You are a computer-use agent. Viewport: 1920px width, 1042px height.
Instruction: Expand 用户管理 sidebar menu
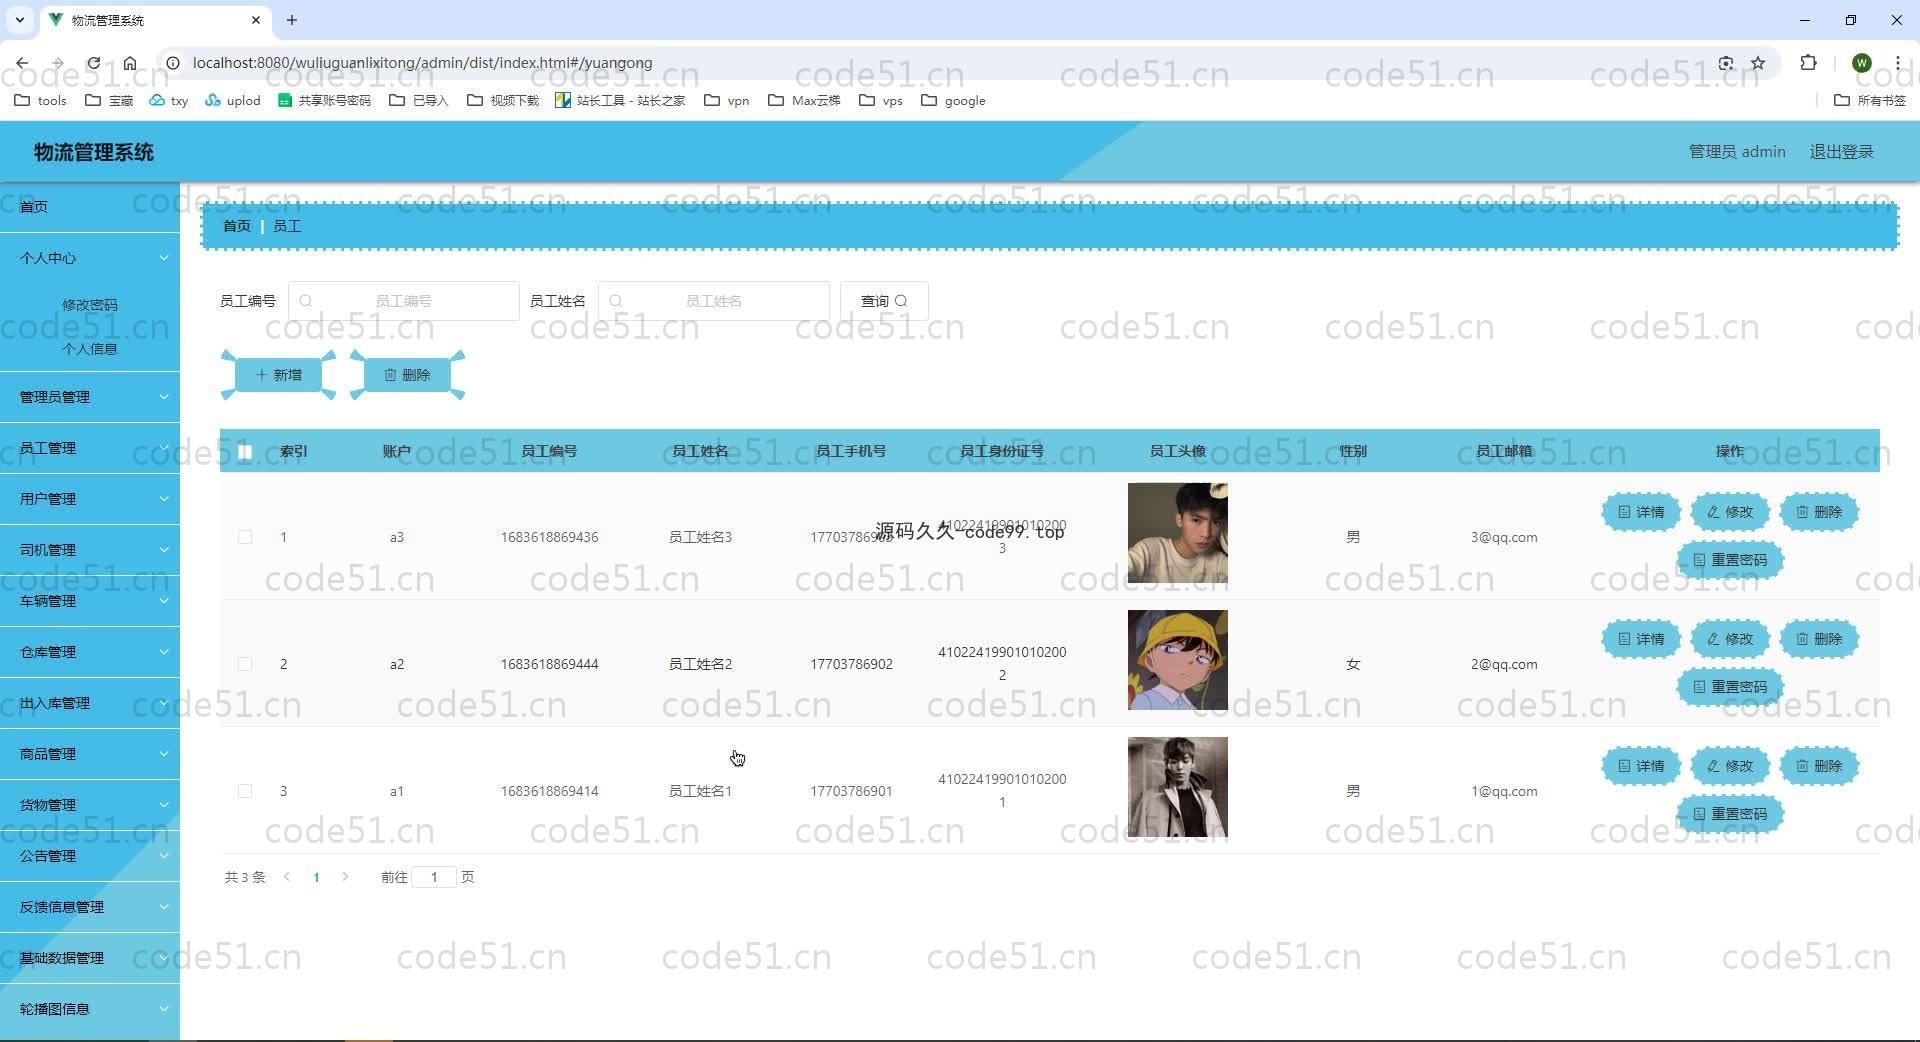90,499
